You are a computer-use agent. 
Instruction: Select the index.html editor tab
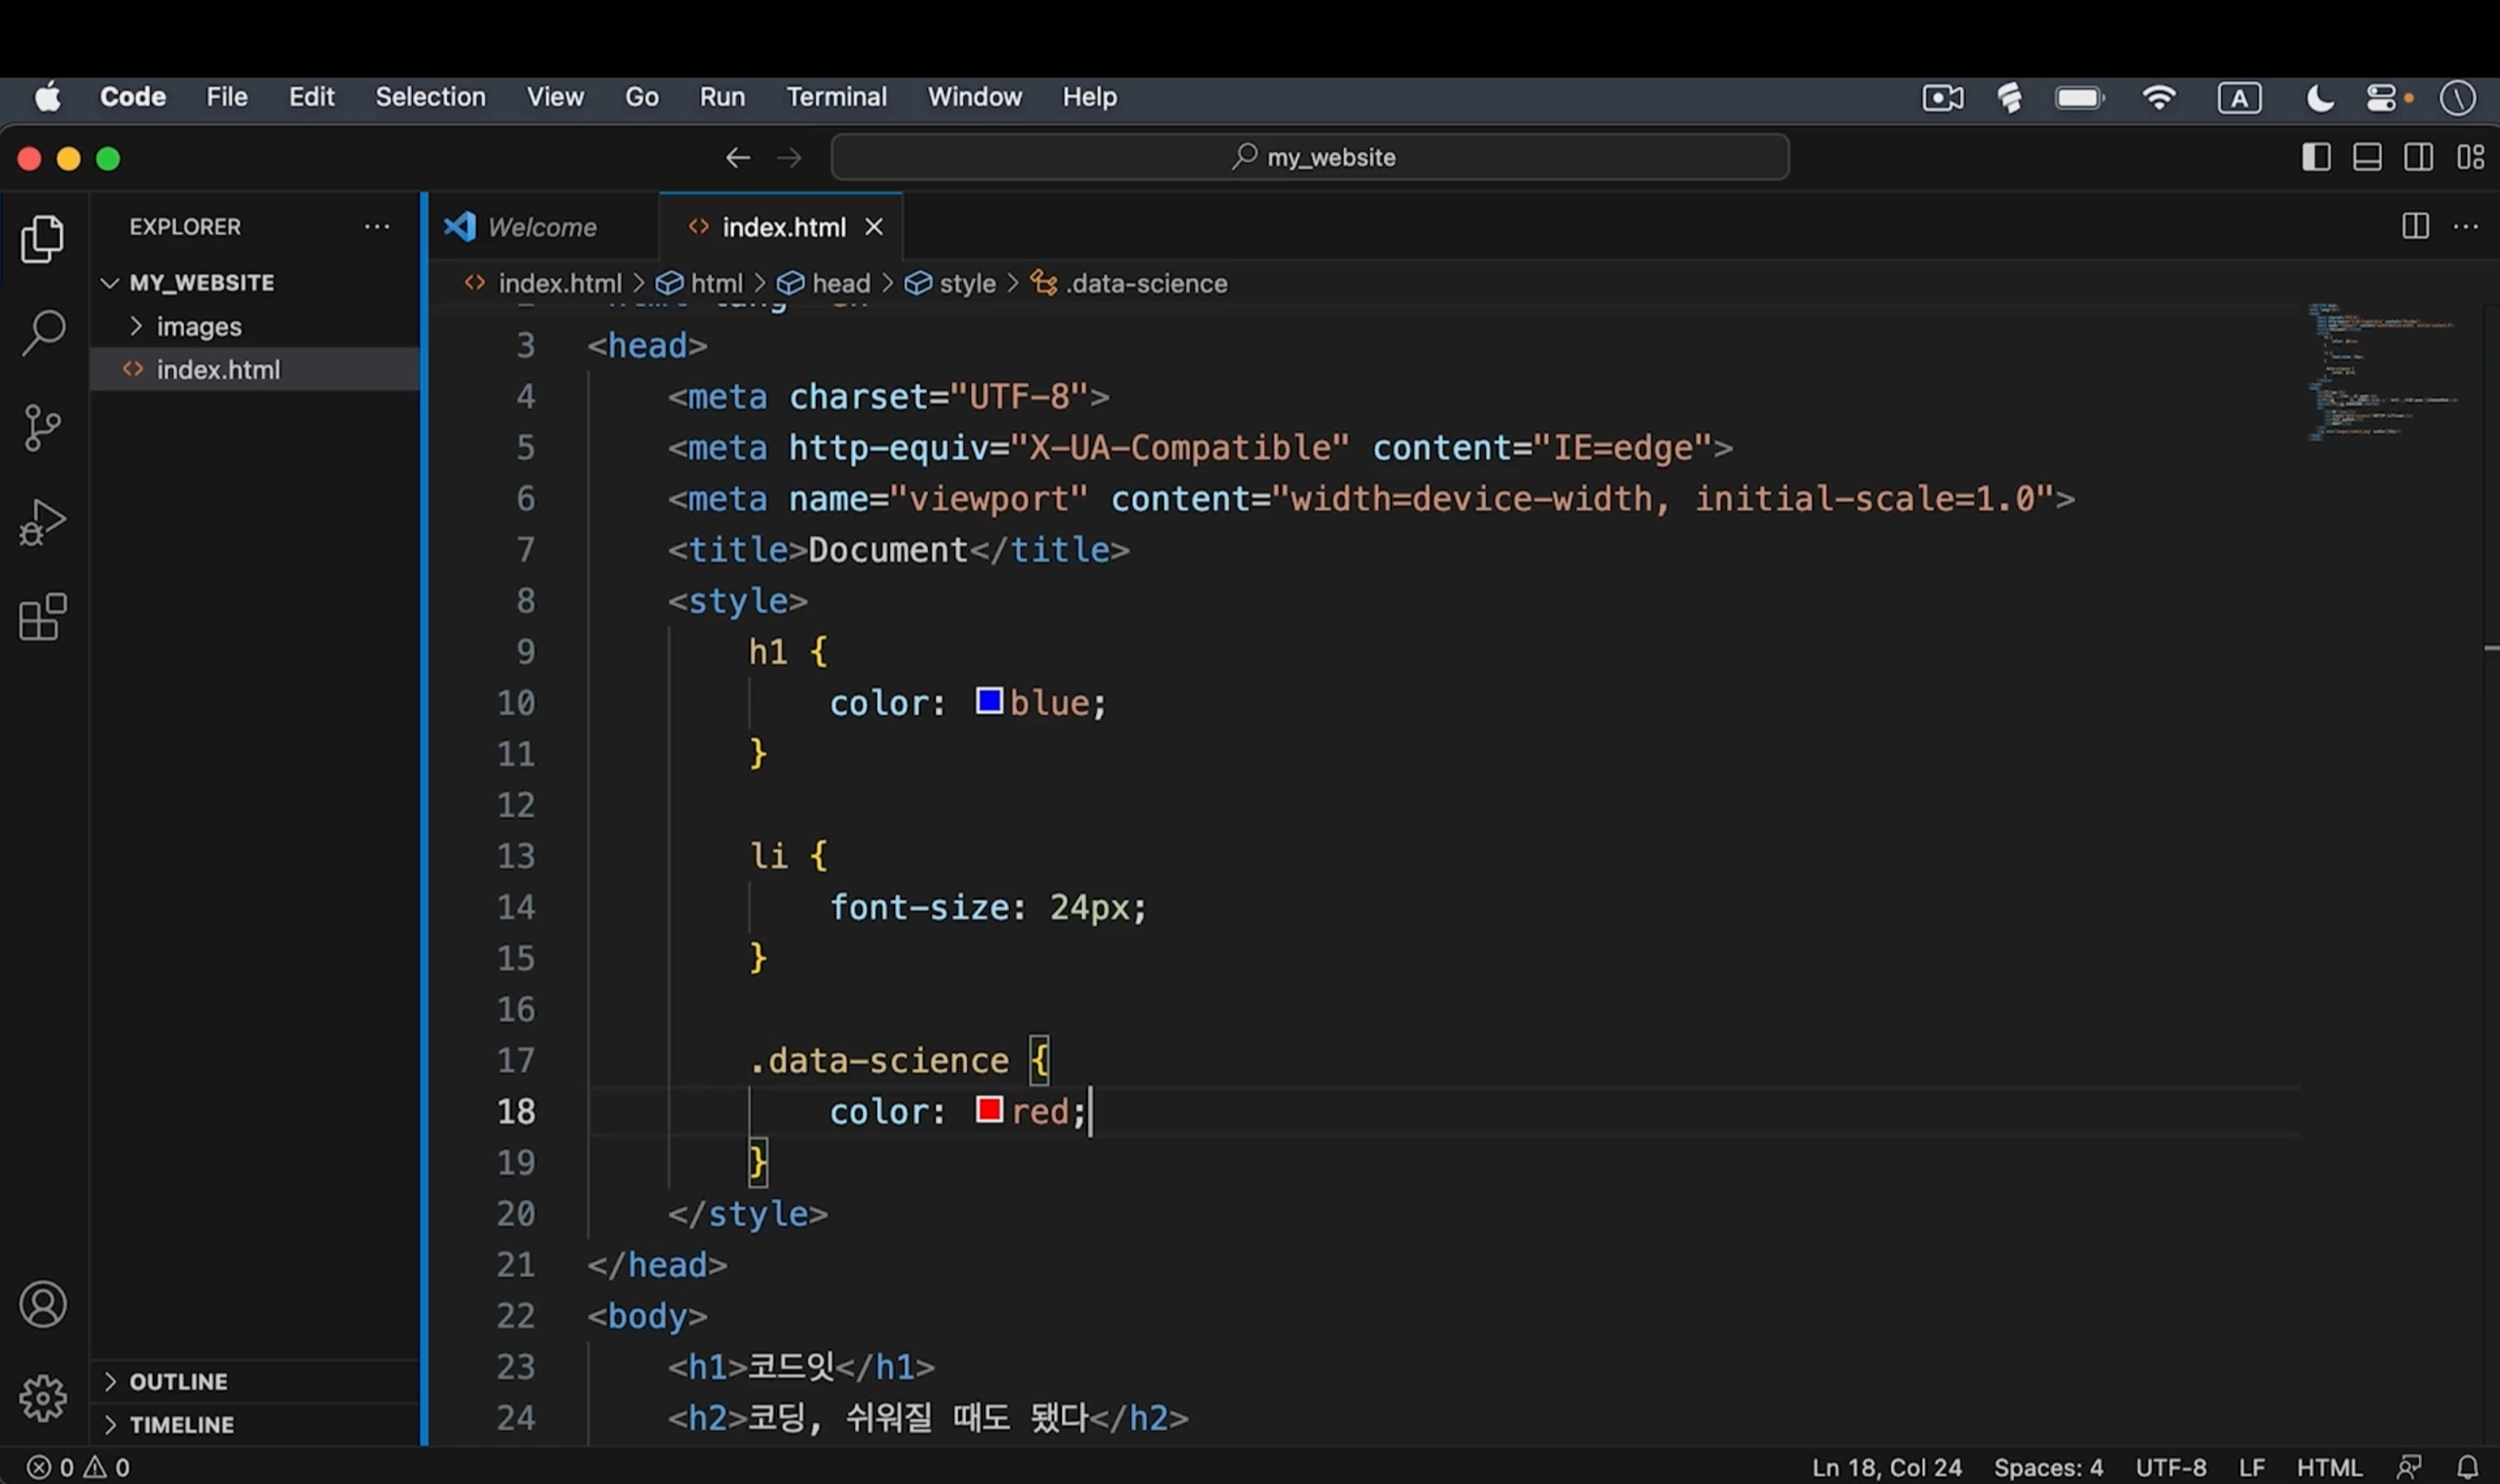pyautogui.click(x=782, y=227)
